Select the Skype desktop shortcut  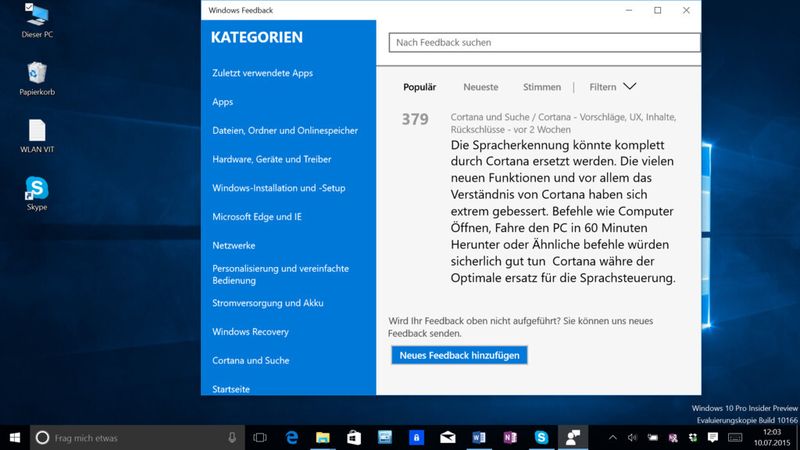click(37, 193)
